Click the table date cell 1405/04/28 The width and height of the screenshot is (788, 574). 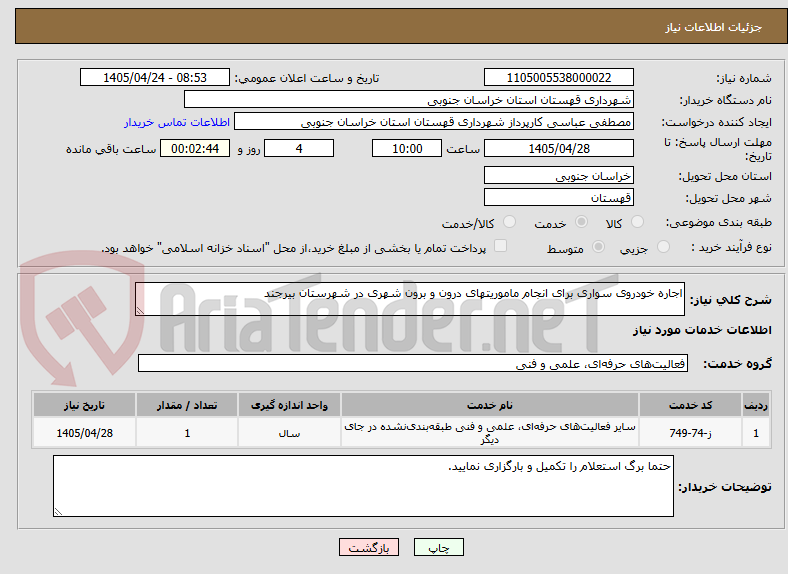(x=84, y=433)
